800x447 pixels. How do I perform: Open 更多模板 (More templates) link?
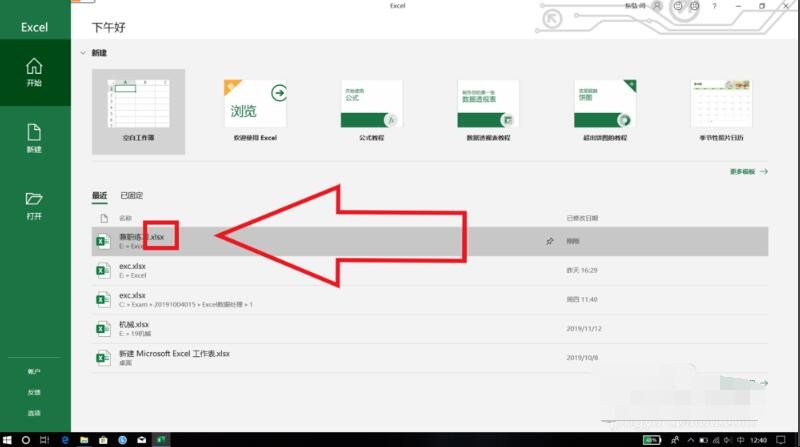[748, 172]
